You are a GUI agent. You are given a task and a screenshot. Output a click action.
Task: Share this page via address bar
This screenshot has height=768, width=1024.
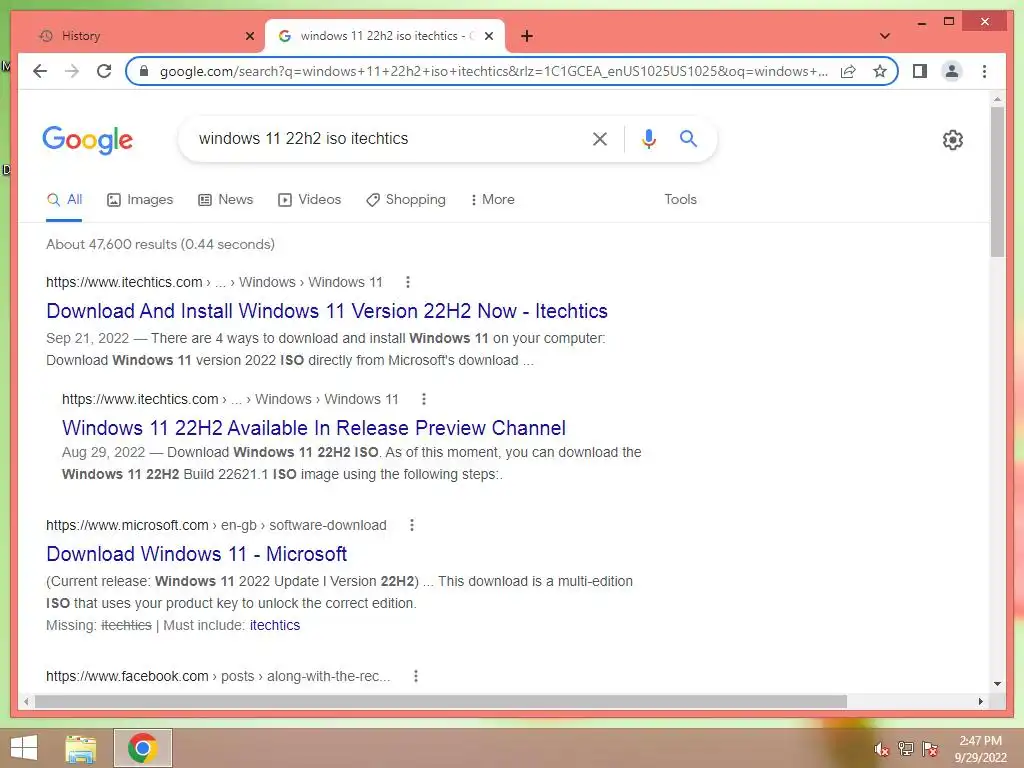pyautogui.click(x=848, y=71)
